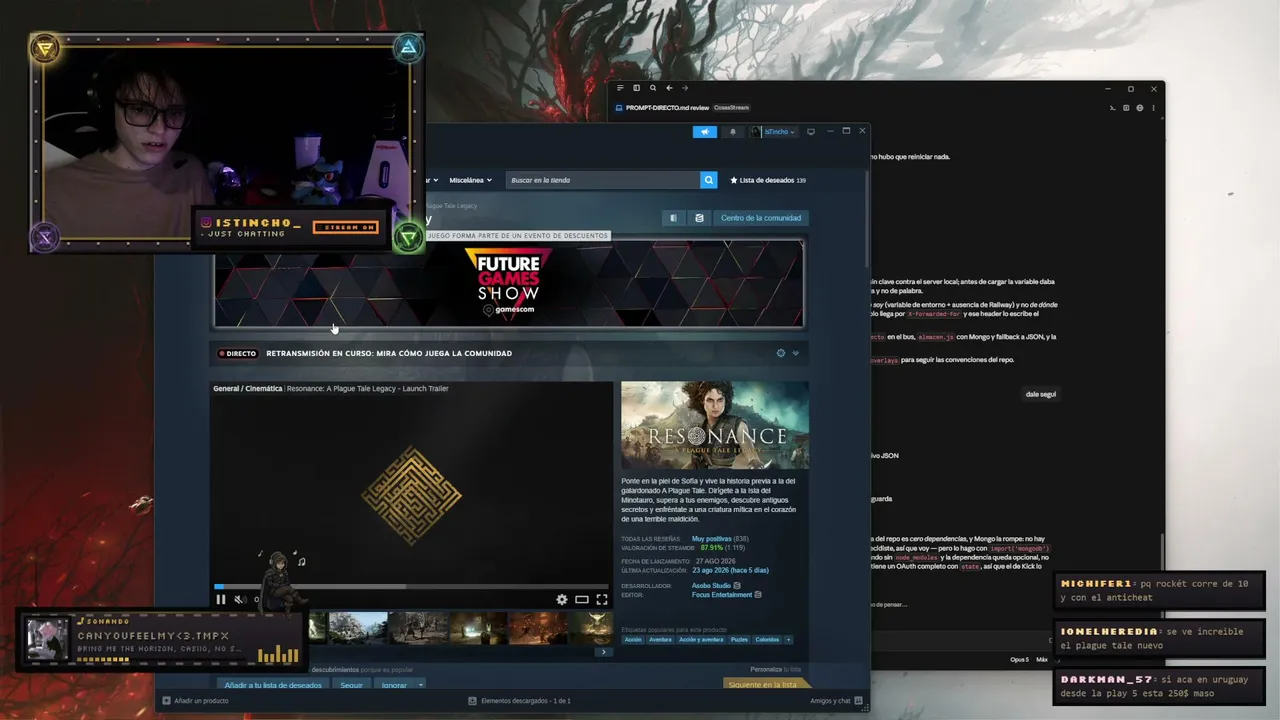Open search in the editor window
This screenshot has height=720, width=1280.
[x=653, y=88]
